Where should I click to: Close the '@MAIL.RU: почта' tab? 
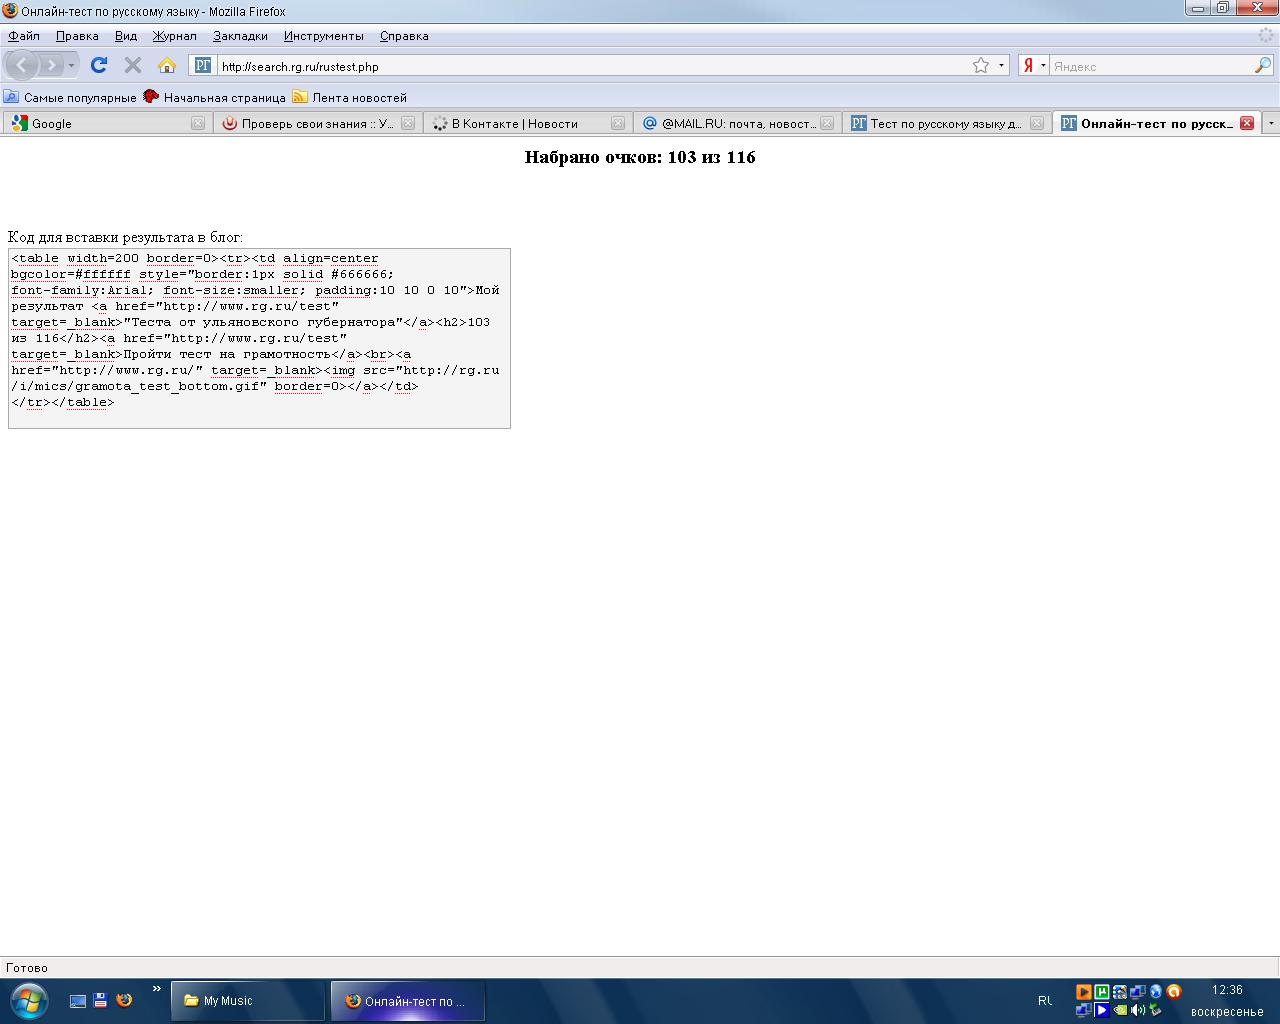coord(827,123)
